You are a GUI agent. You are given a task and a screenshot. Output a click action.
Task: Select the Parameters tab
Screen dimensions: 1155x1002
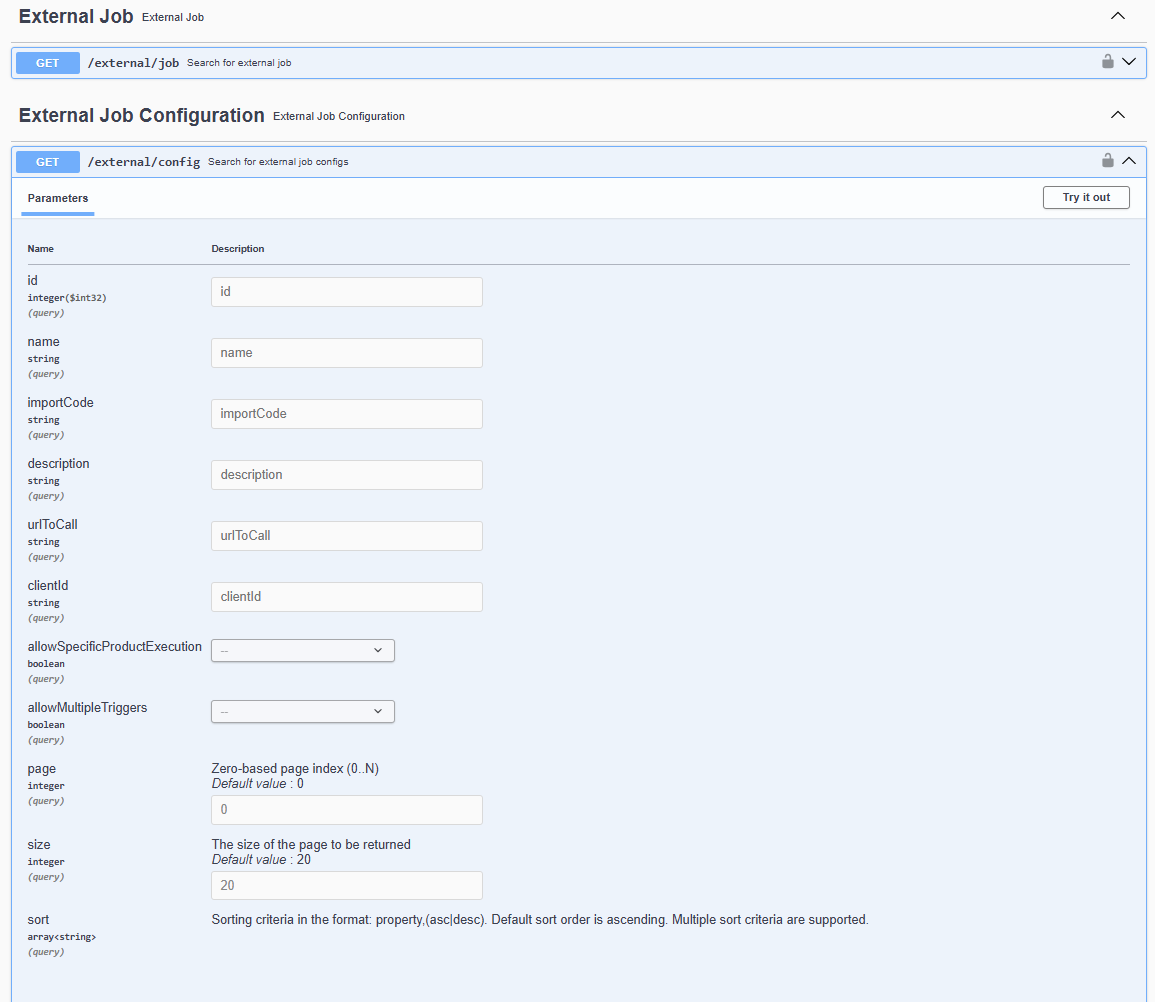[x=58, y=198]
